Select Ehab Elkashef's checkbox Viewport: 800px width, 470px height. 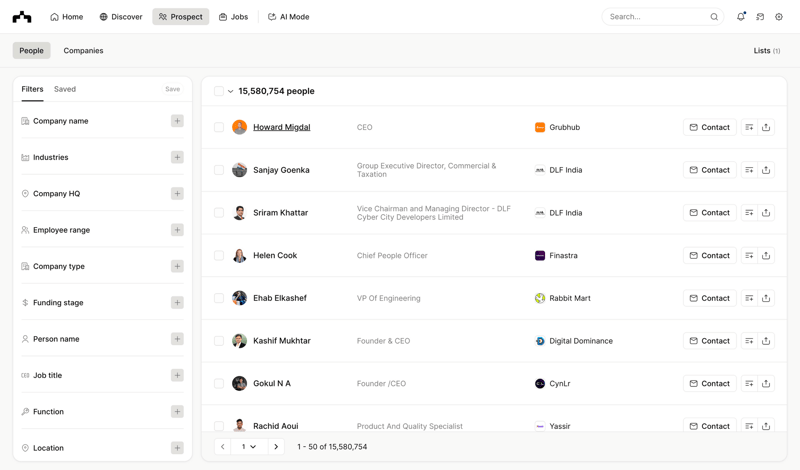(x=219, y=298)
